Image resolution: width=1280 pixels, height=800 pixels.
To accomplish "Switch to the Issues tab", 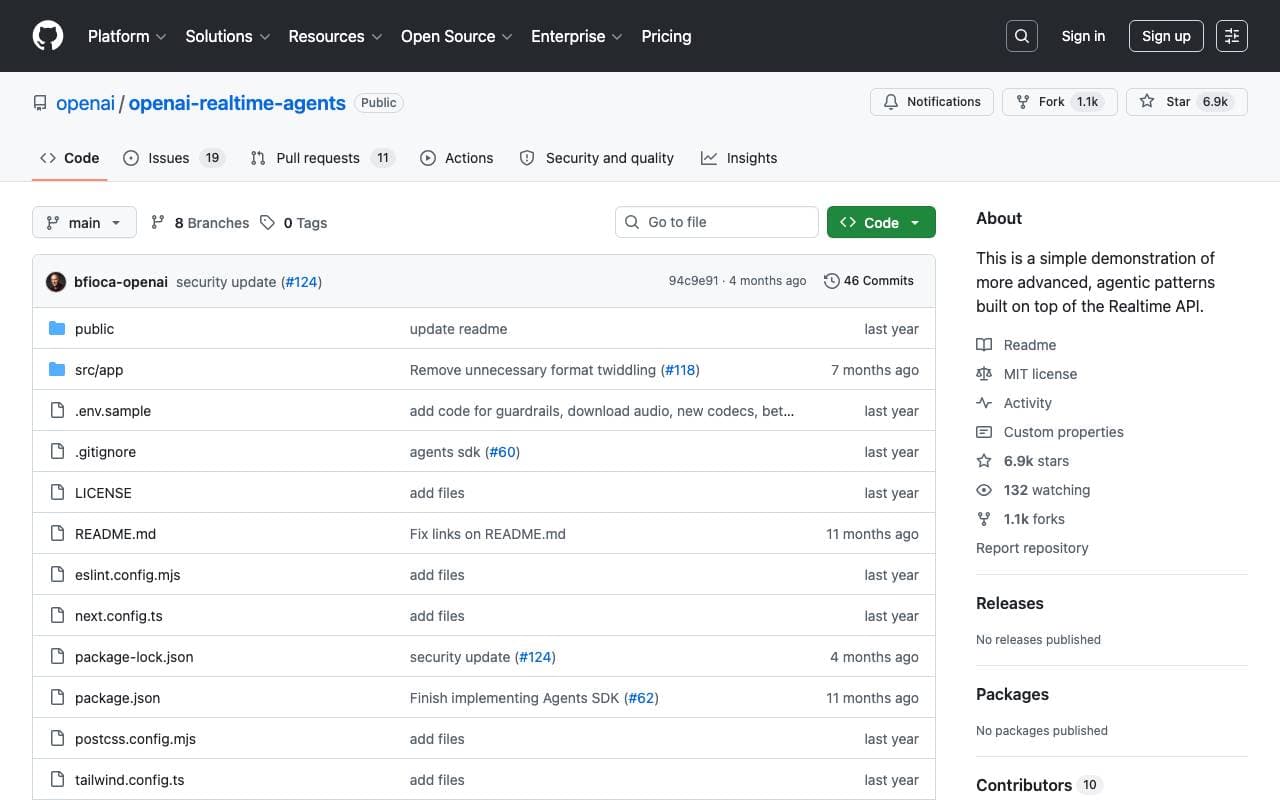I will (x=174, y=158).
